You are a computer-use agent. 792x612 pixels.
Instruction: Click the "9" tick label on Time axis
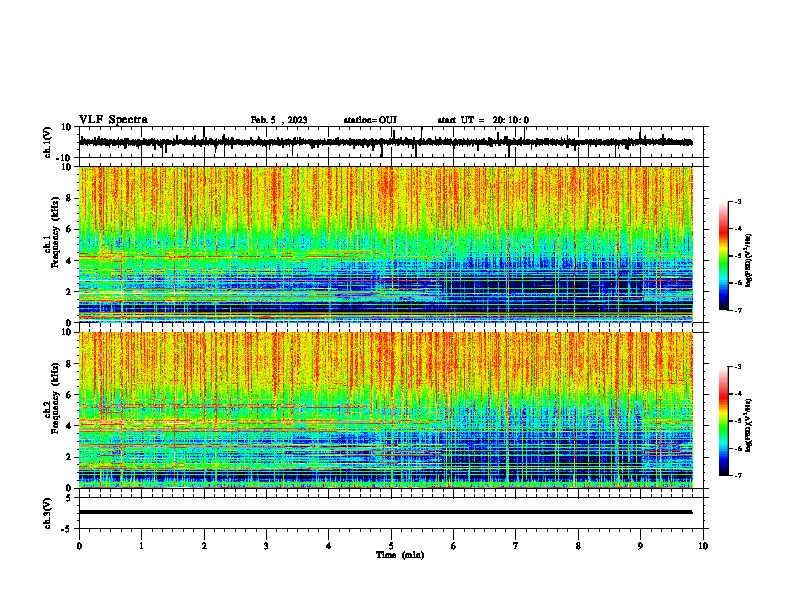coord(640,546)
